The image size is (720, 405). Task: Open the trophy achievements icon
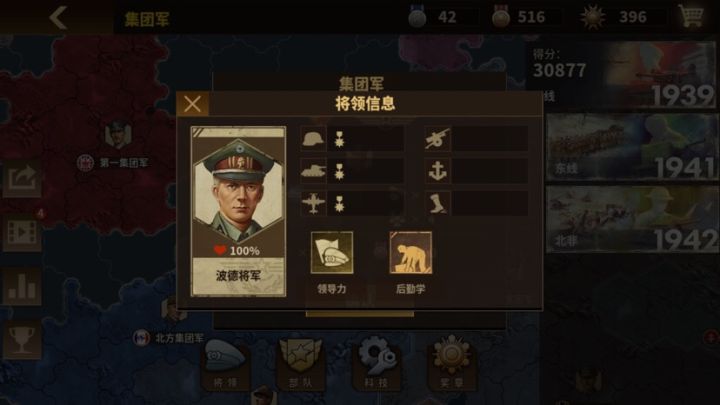pyautogui.click(x=22, y=340)
